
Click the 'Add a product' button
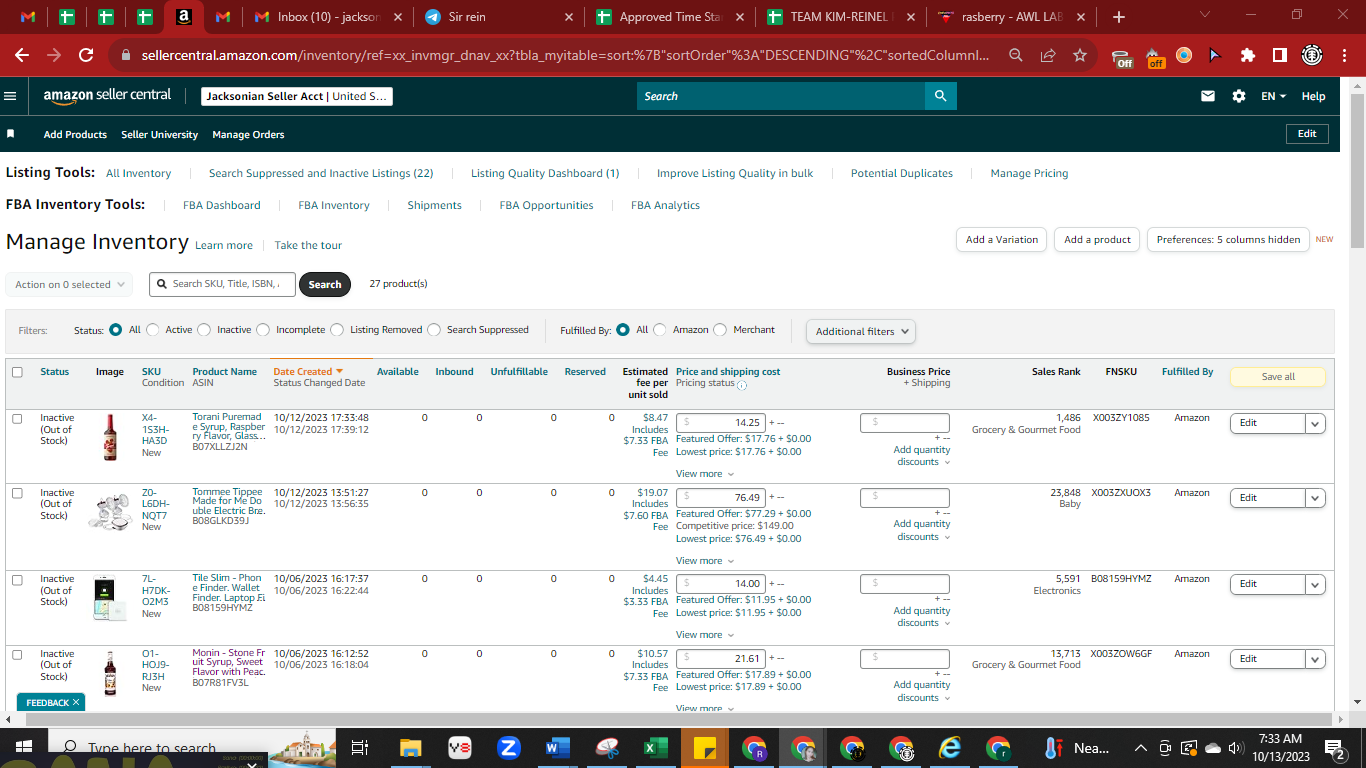click(x=1097, y=240)
